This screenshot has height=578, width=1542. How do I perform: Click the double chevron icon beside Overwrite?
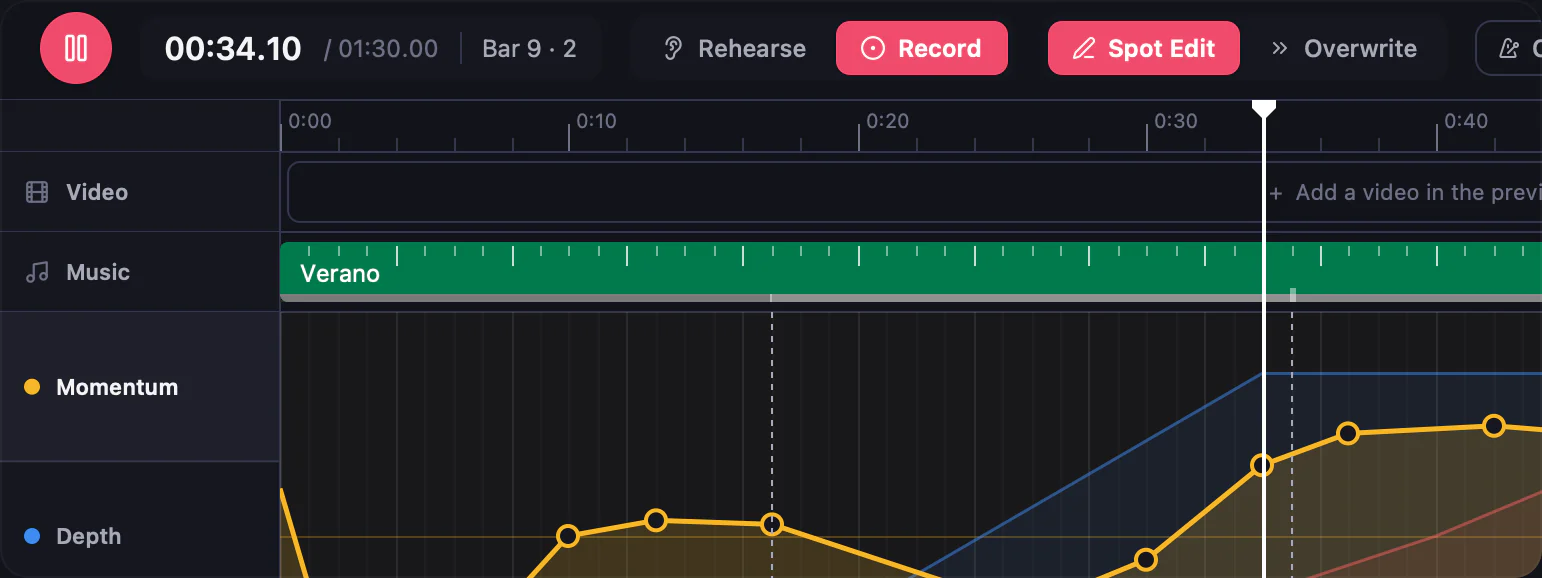pos(1279,48)
